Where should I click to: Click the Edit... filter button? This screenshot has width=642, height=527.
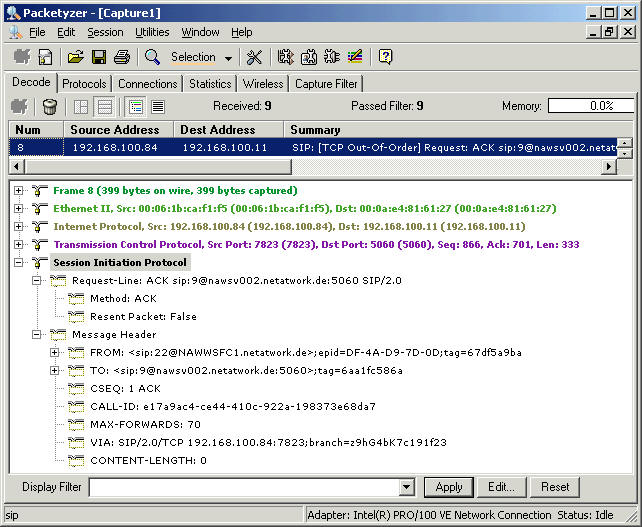pos(501,487)
